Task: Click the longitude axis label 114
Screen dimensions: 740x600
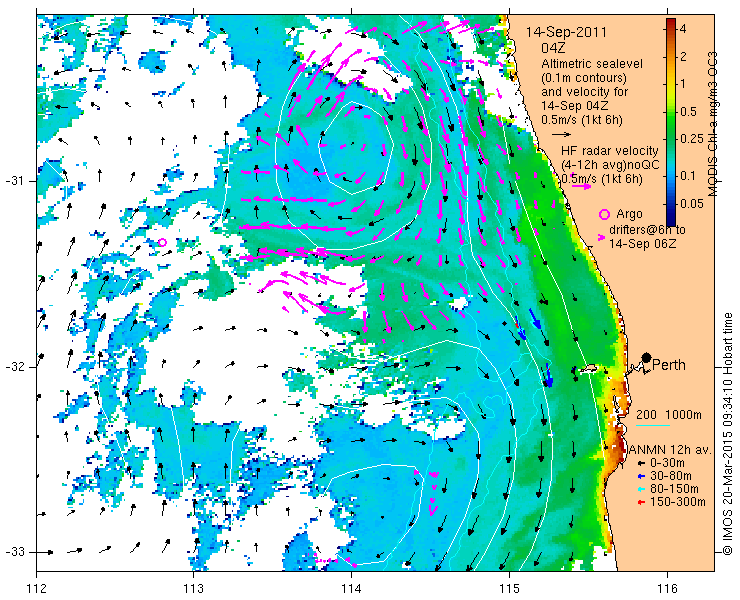Action: pos(351,589)
